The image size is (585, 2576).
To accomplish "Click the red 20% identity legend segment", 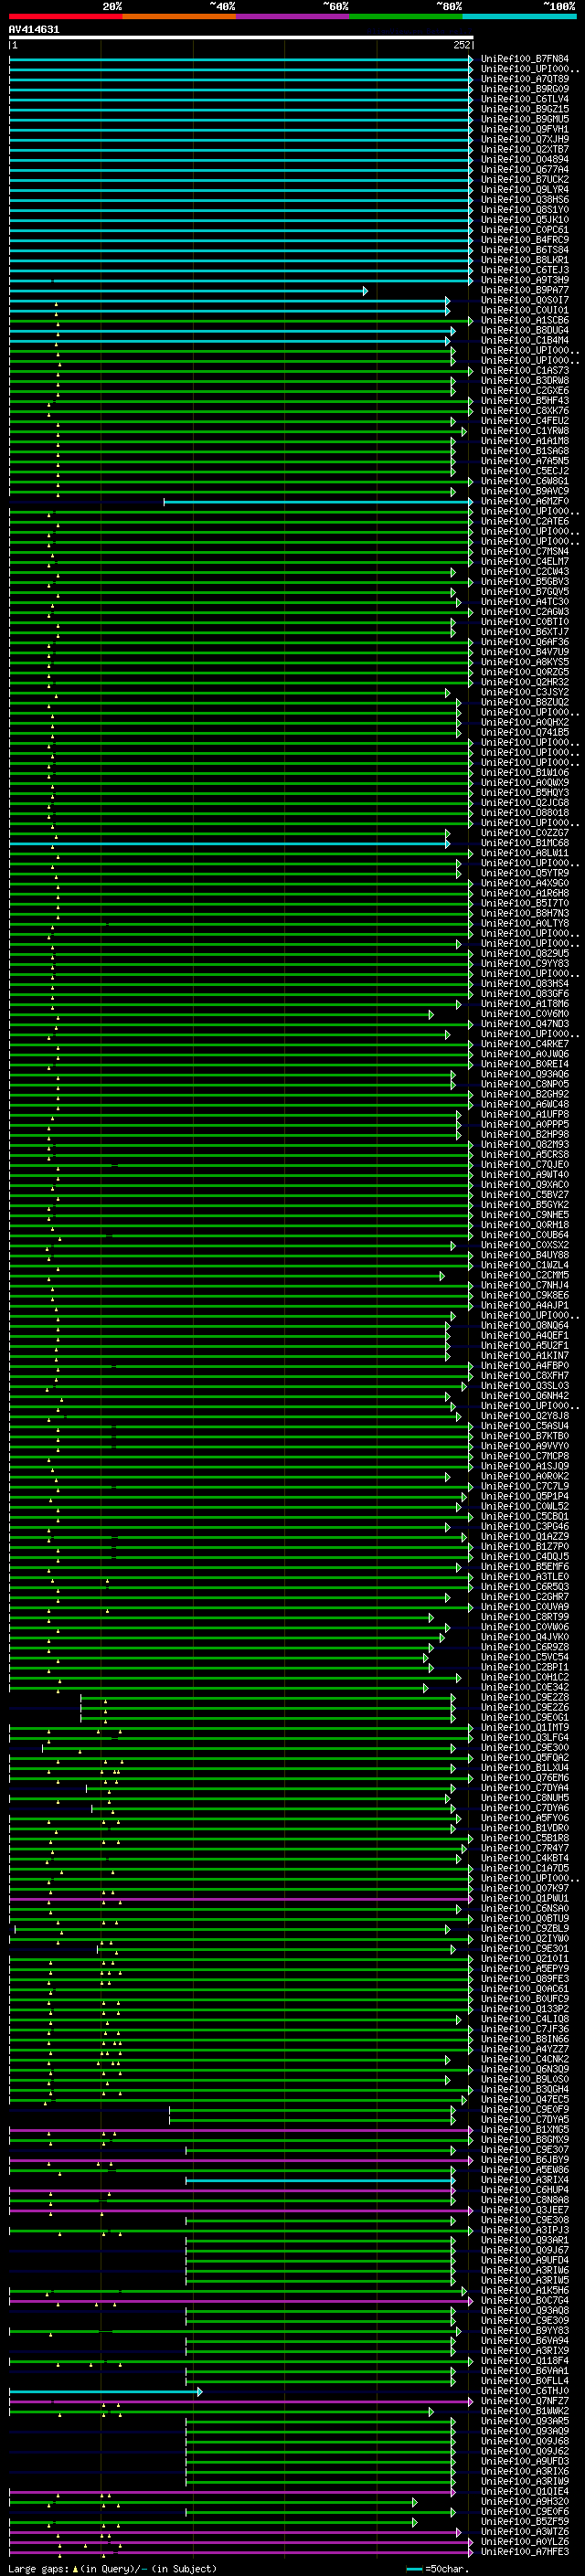I will coord(65,16).
